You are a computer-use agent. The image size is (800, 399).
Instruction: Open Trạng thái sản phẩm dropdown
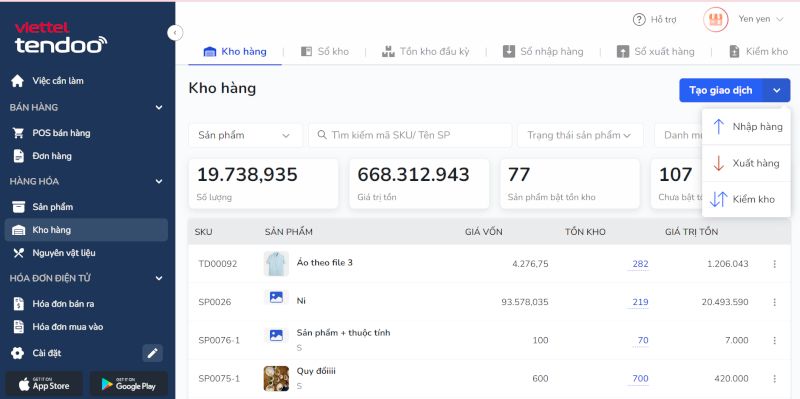click(580, 135)
